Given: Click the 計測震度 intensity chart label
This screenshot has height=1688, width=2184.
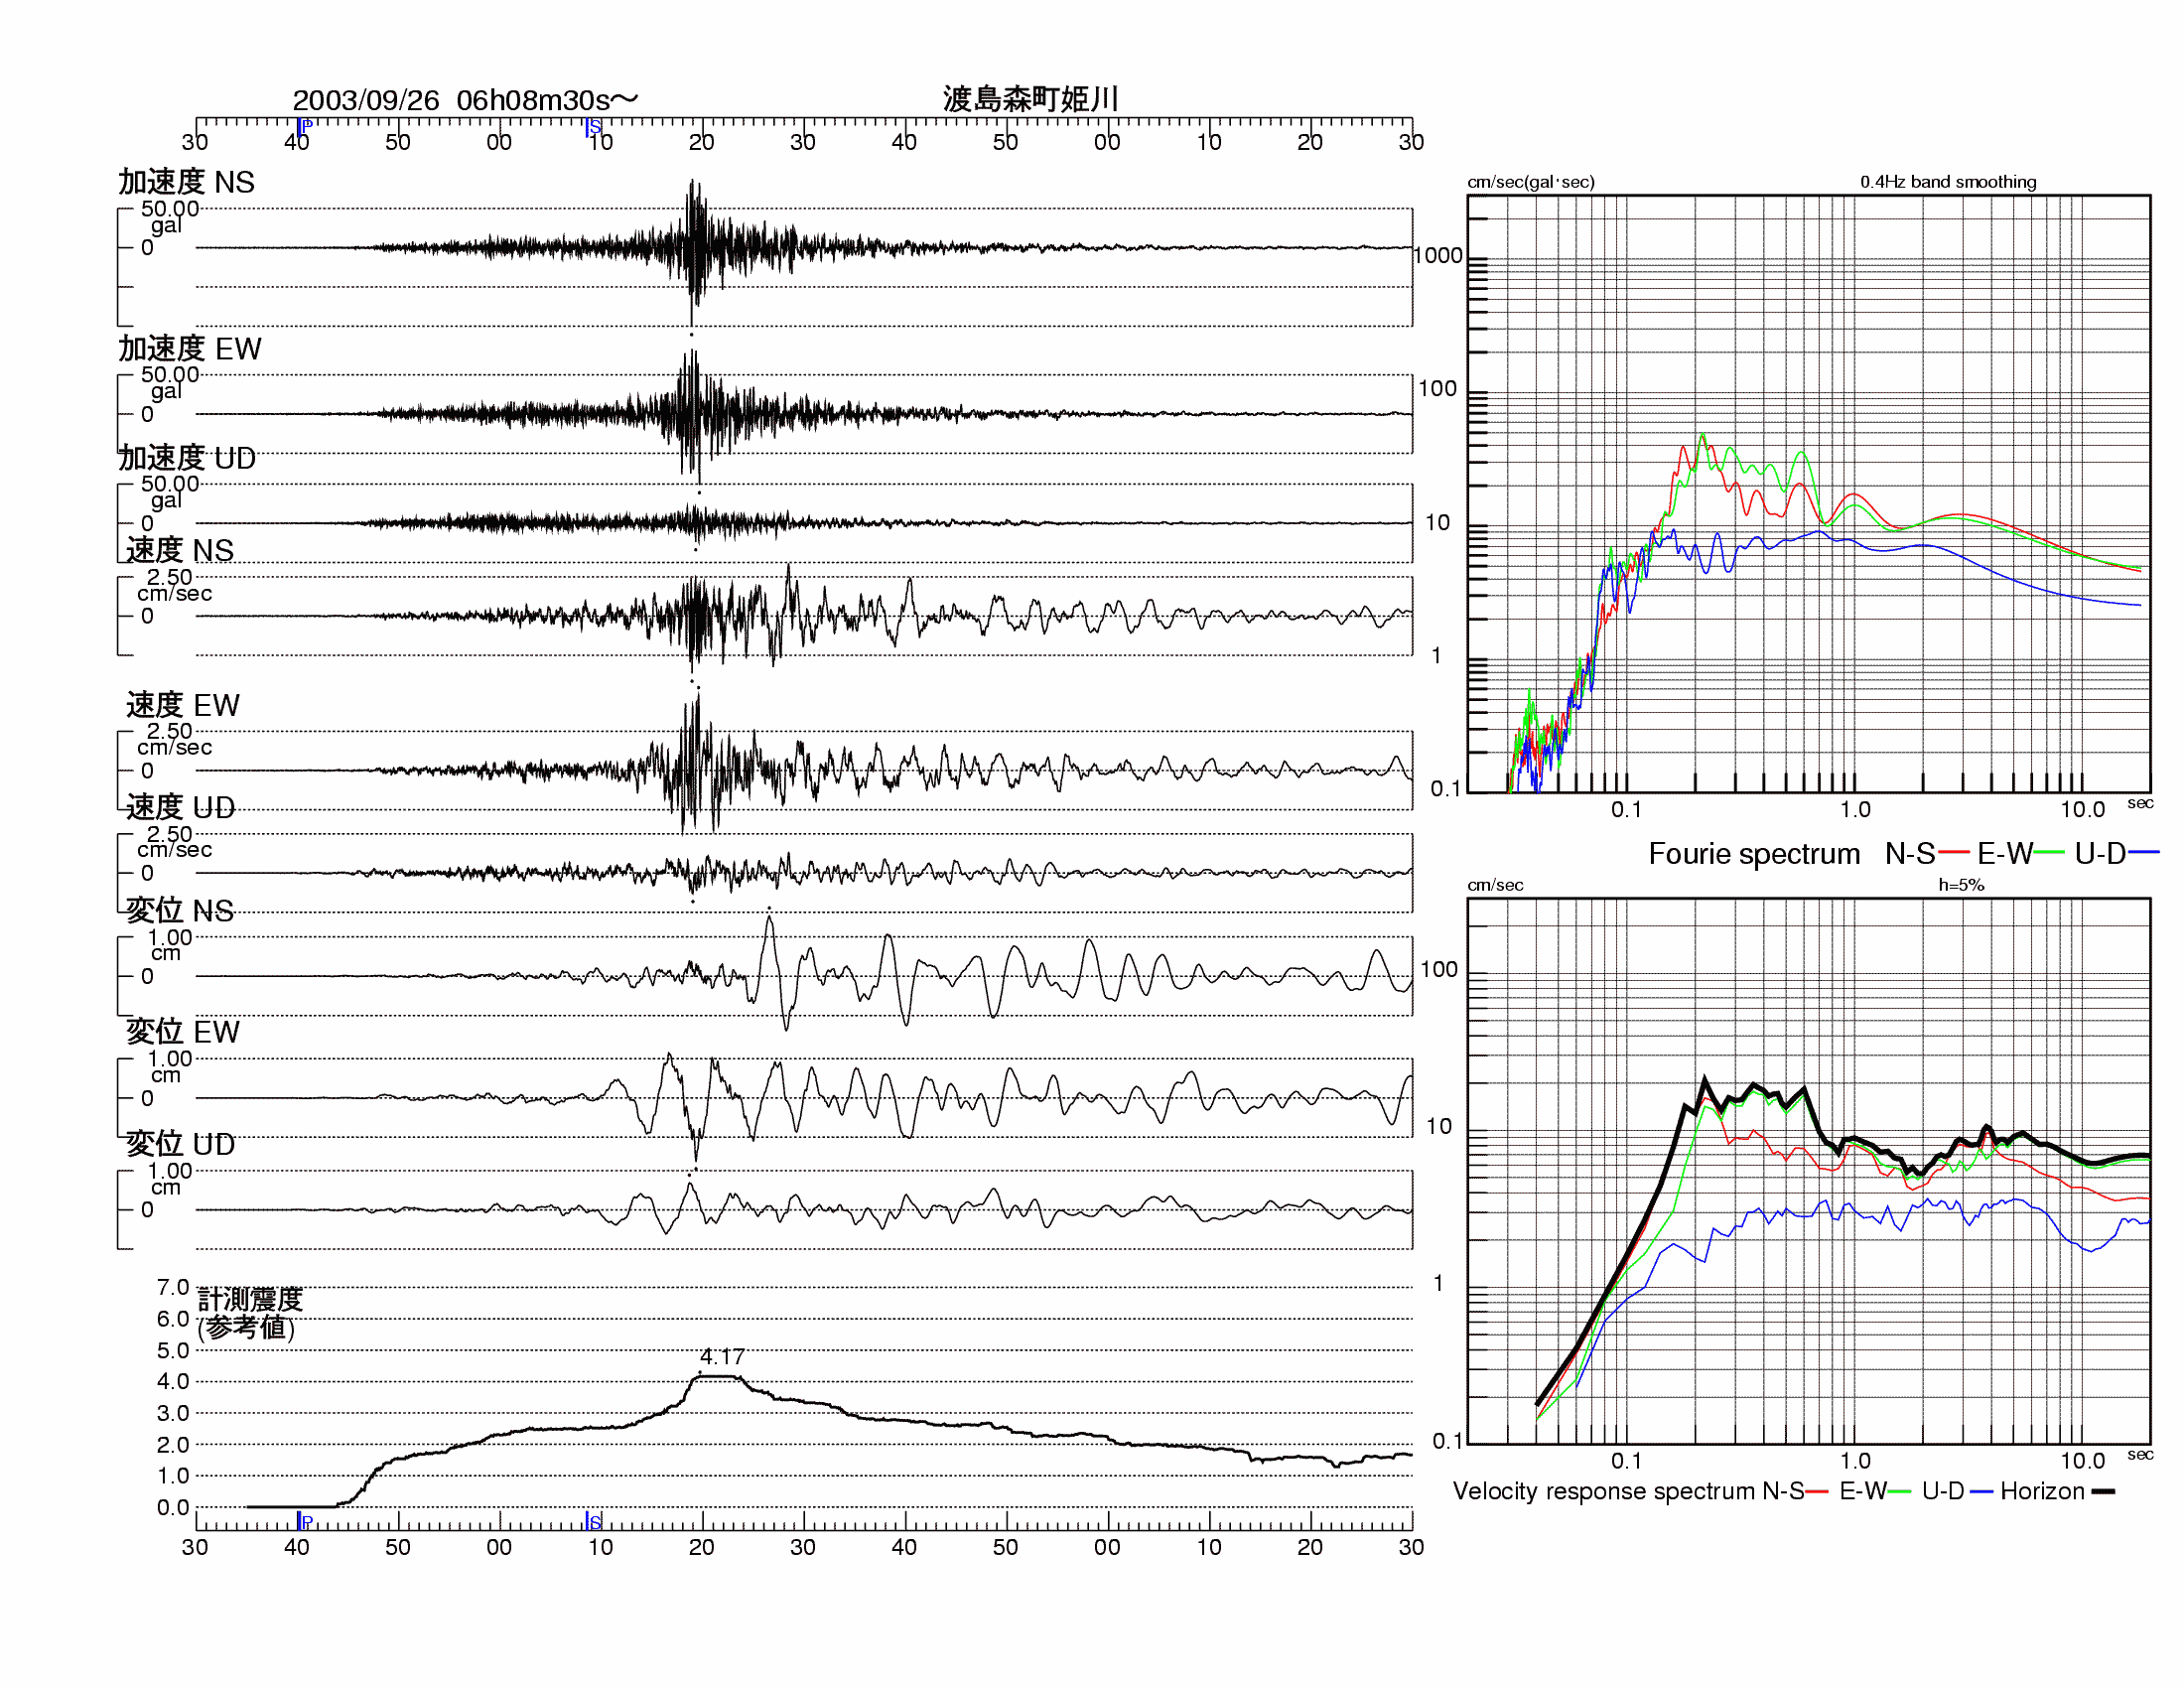Looking at the screenshot, I should (x=250, y=1299).
